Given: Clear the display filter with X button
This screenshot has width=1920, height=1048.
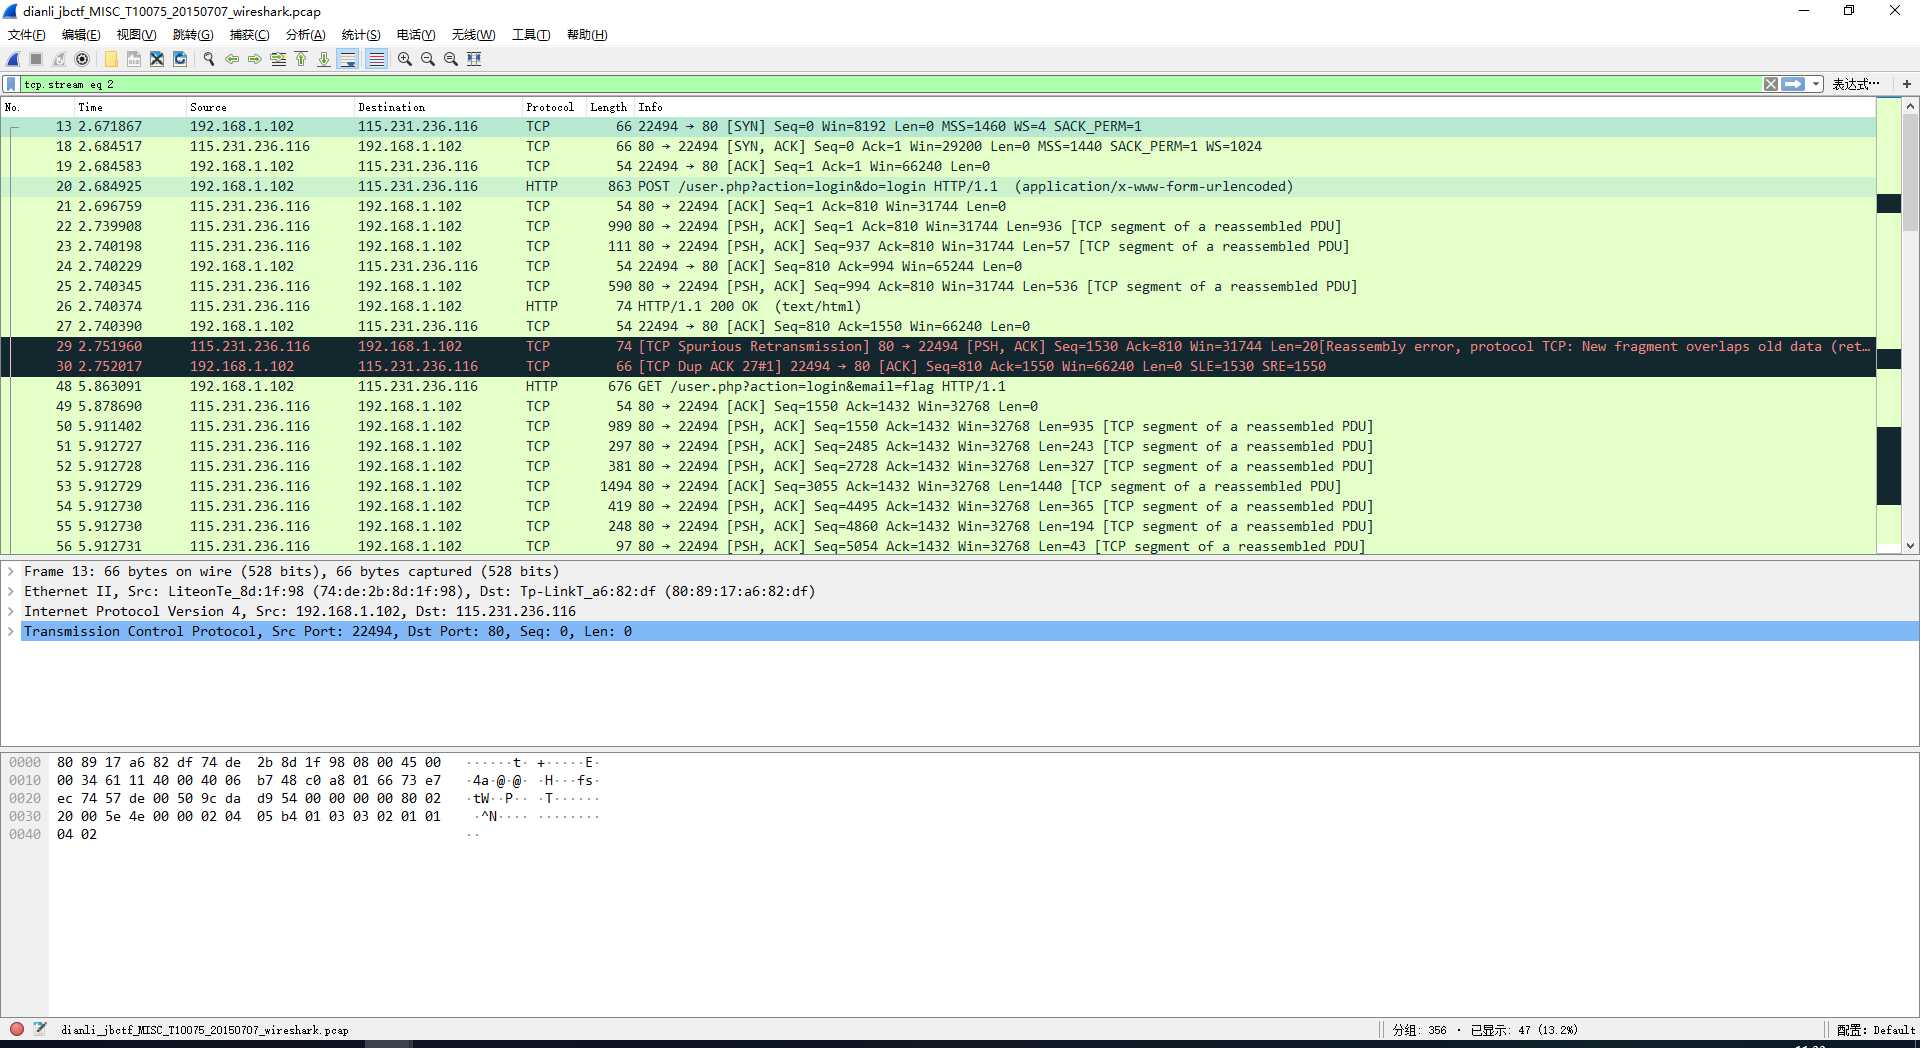Looking at the screenshot, I should [1771, 84].
